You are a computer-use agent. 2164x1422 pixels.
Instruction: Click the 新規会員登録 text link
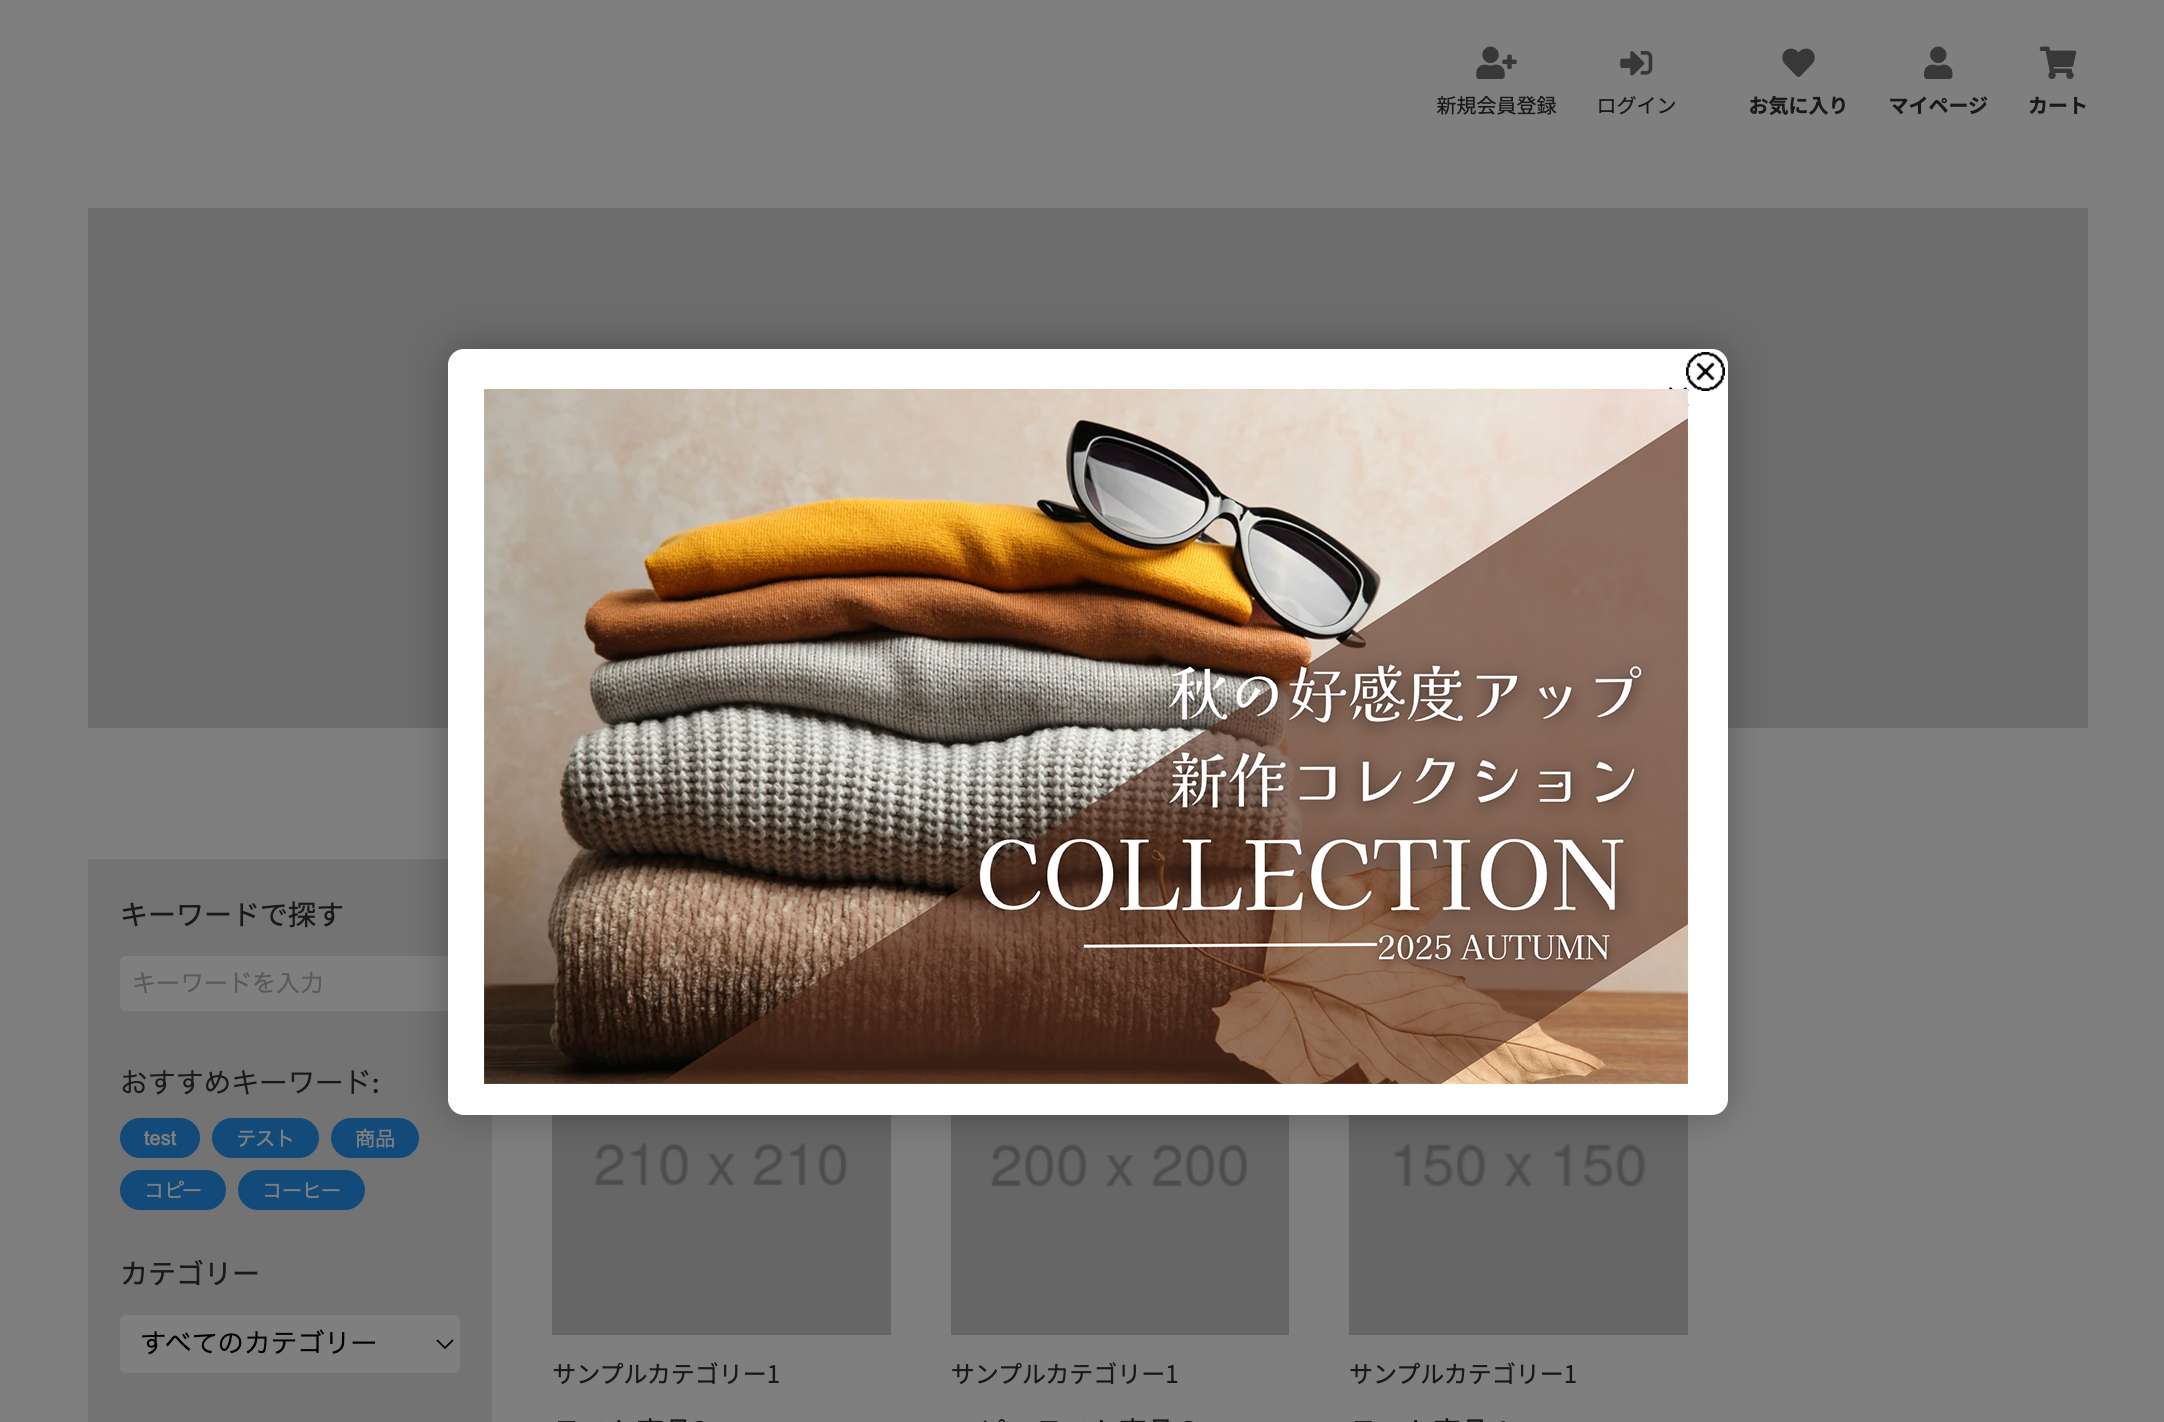(x=1496, y=106)
